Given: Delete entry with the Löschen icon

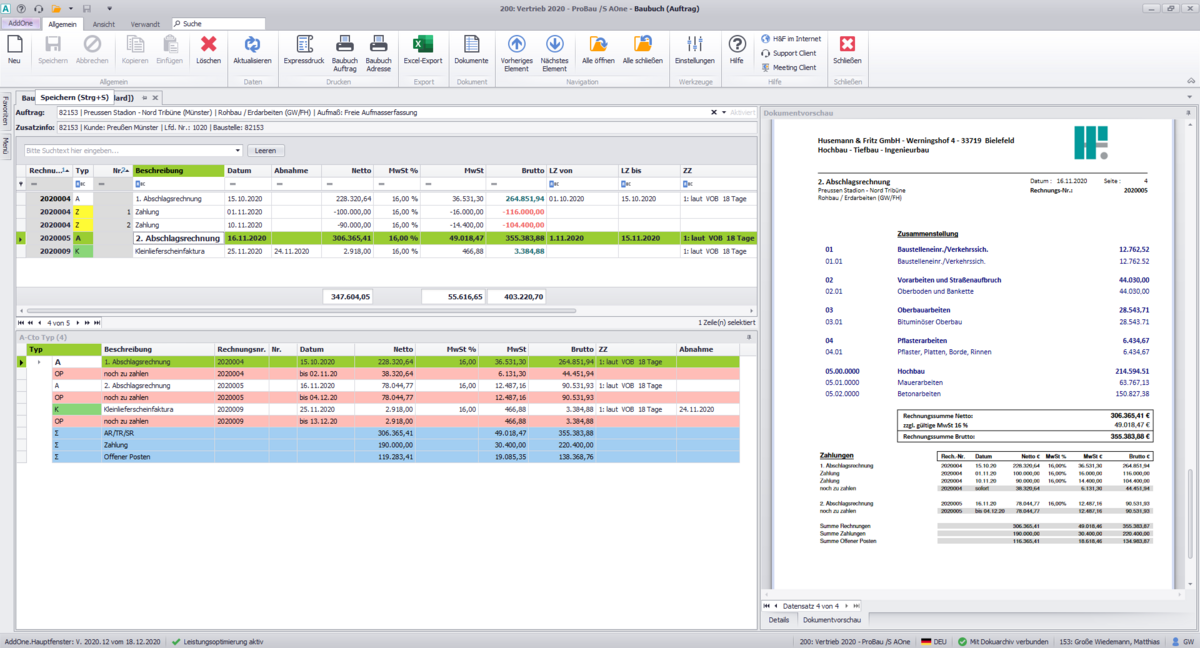Looking at the screenshot, I should pyautogui.click(x=208, y=48).
